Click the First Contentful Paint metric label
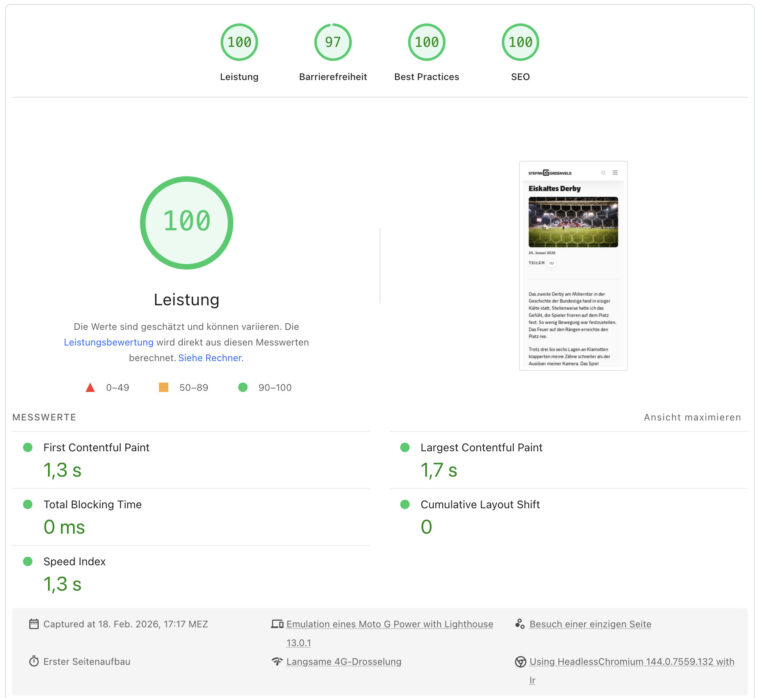 (96, 447)
